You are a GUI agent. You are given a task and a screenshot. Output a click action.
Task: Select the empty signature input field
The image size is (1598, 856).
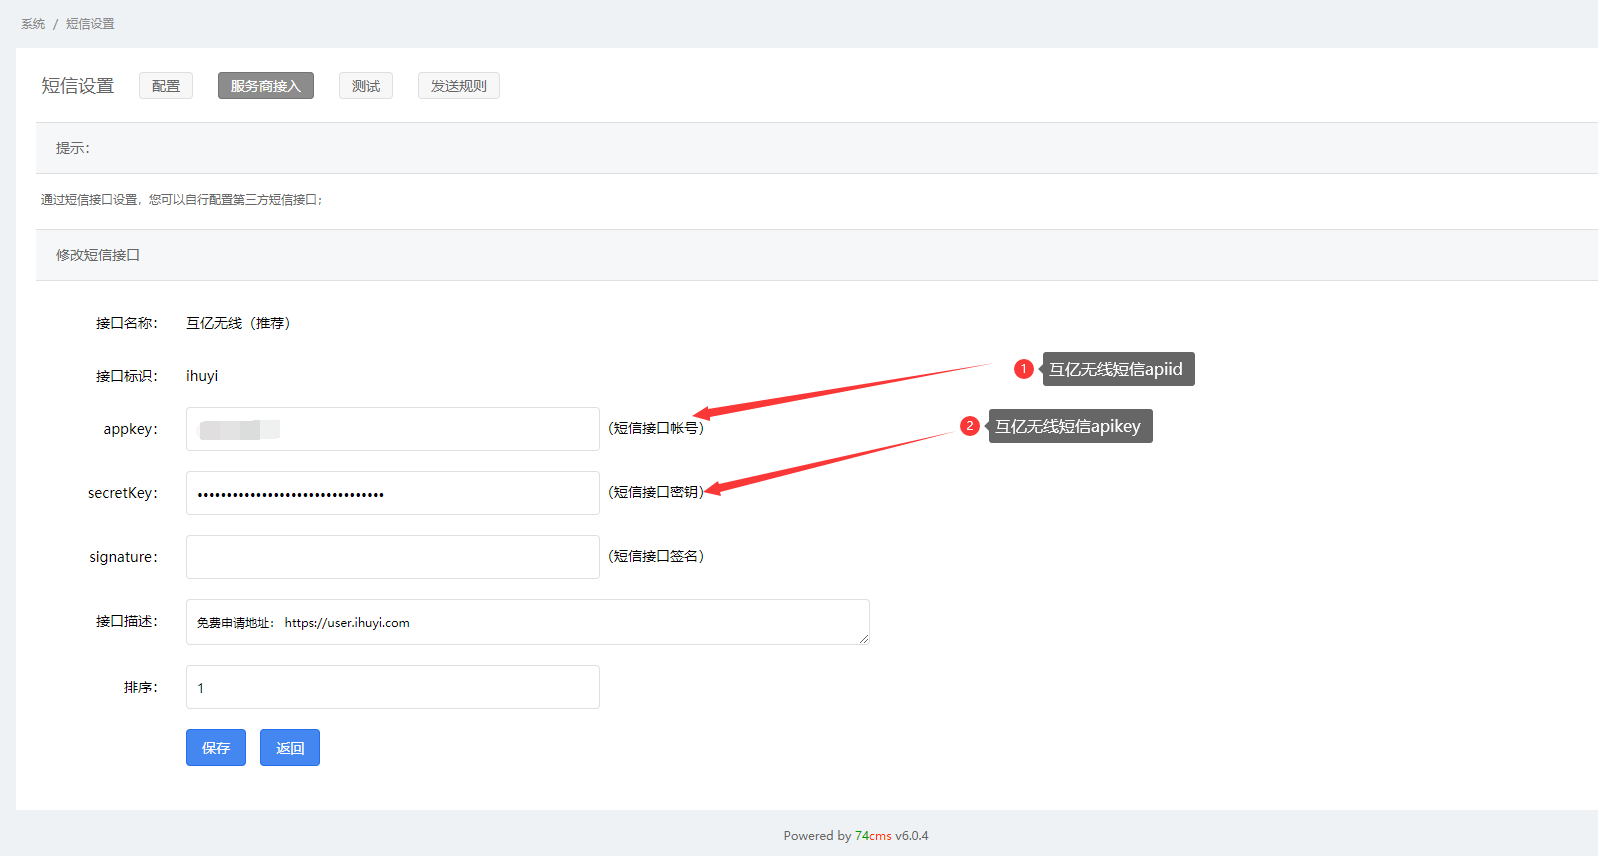(x=392, y=557)
